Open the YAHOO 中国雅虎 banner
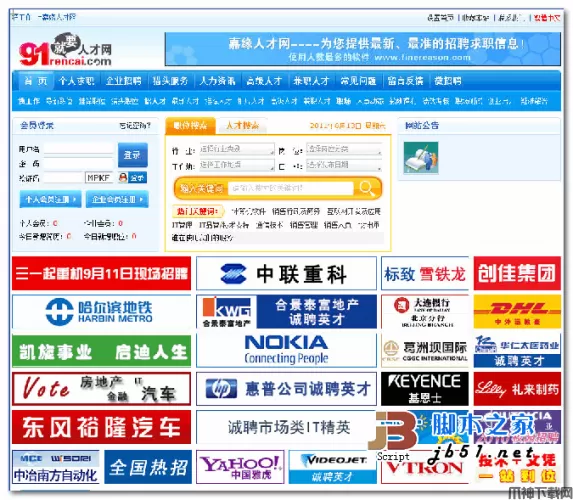 [x=240, y=467]
